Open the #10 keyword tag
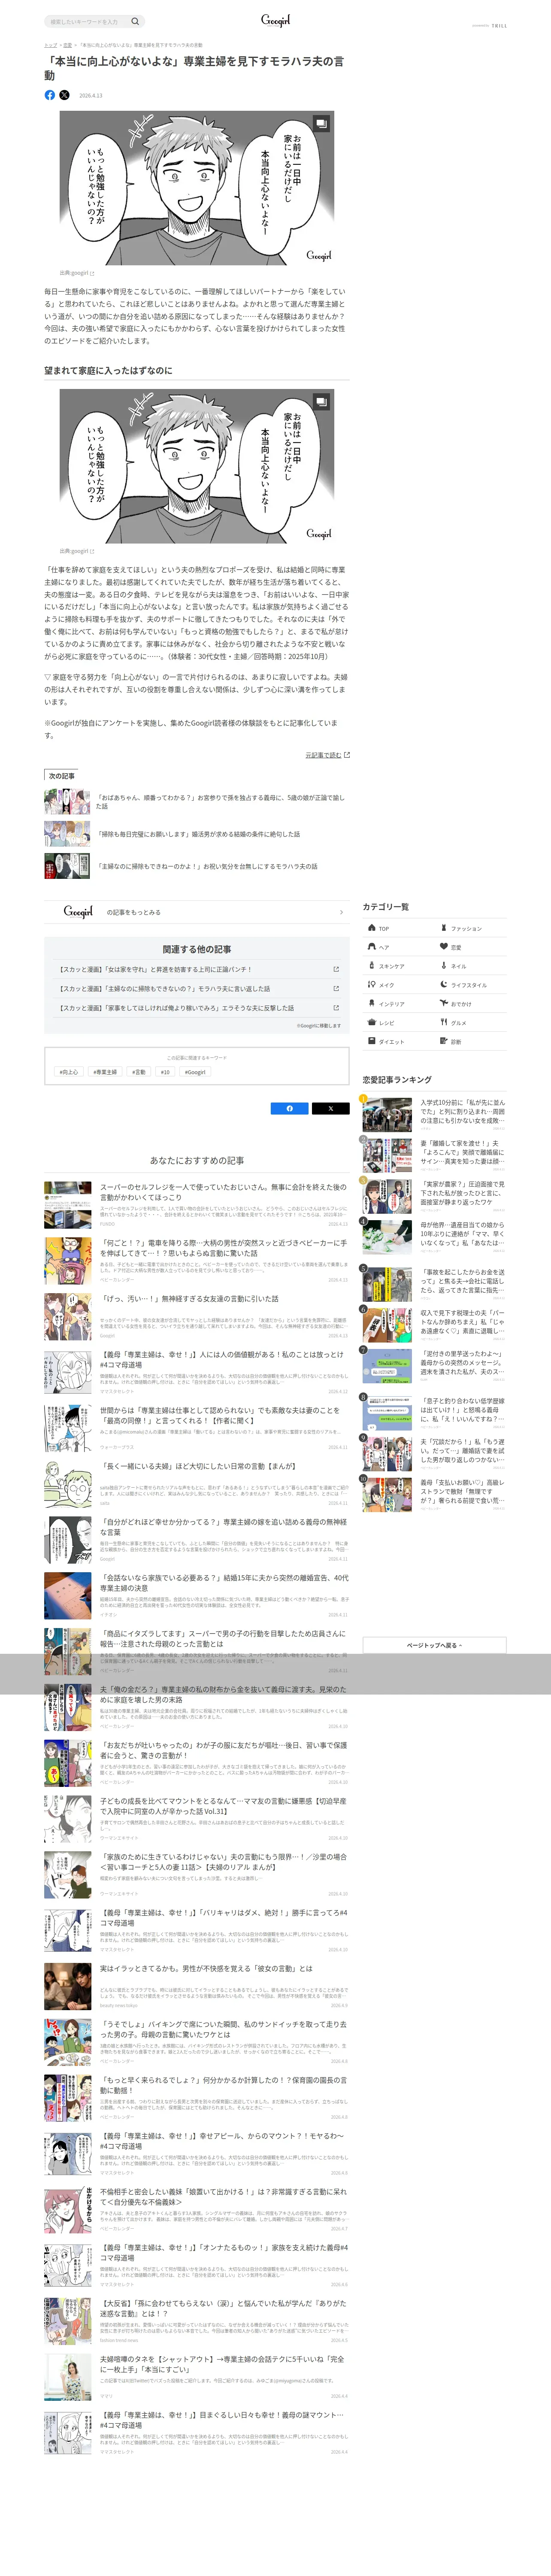Screen dimensions: 551x2576 165,1072
